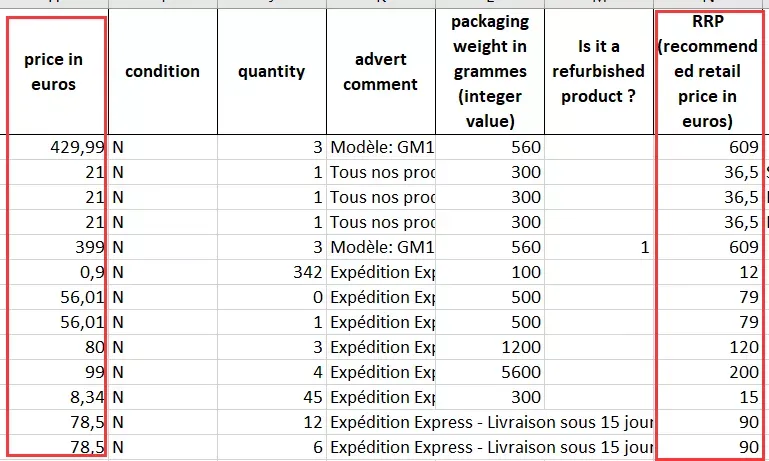Image resolution: width=769 pixels, height=461 pixels.
Task: Select the RRP cell showing 120
Action: 708,347
